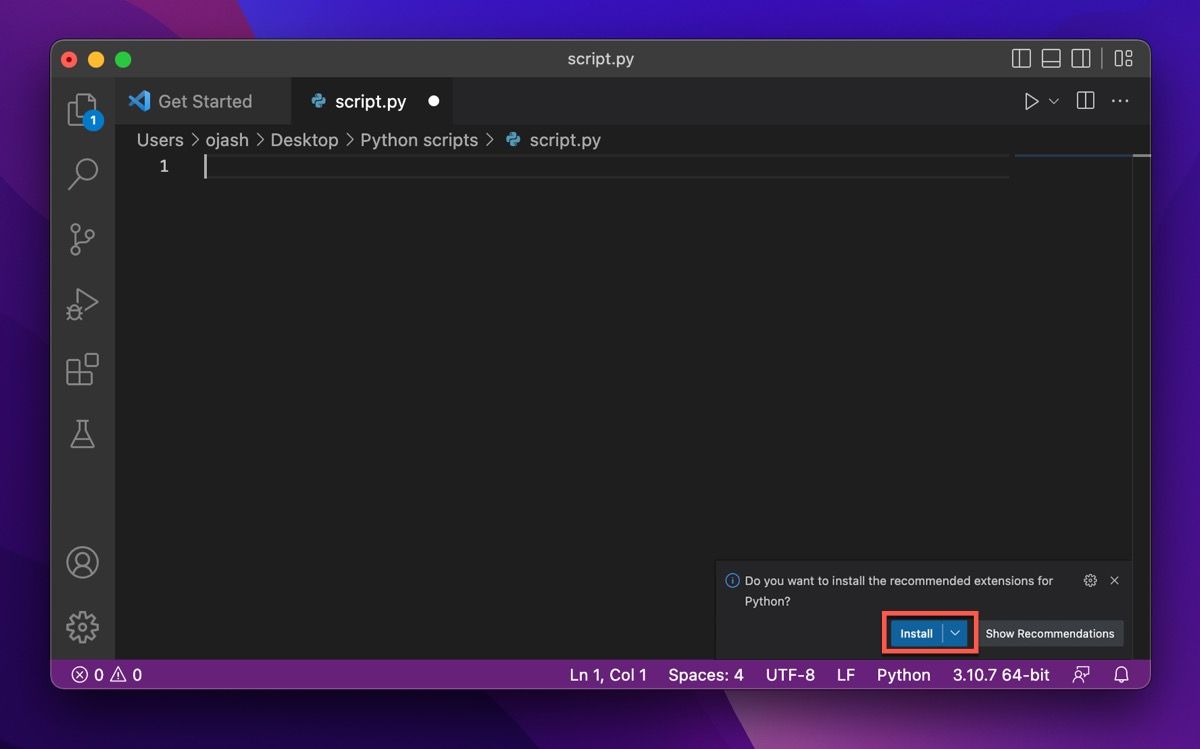The height and width of the screenshot is (749, 1200).
Task: Open the notifications bell
Action: [x=1121, y=674]
